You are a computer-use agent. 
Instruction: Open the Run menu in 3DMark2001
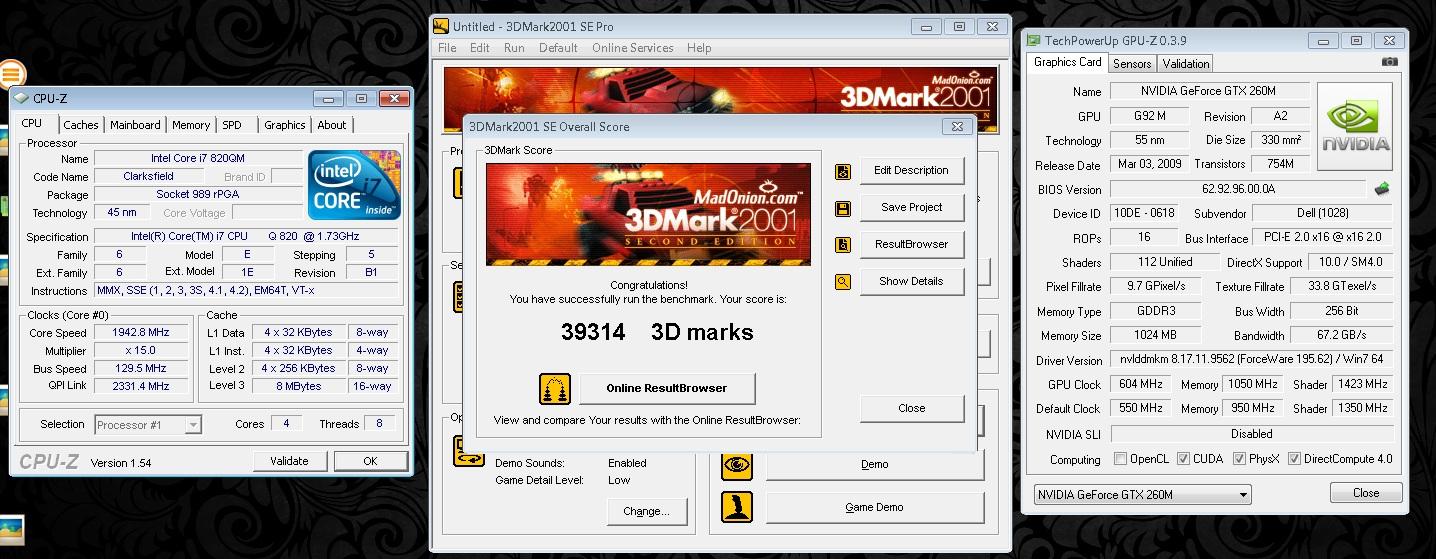[514, 48]
